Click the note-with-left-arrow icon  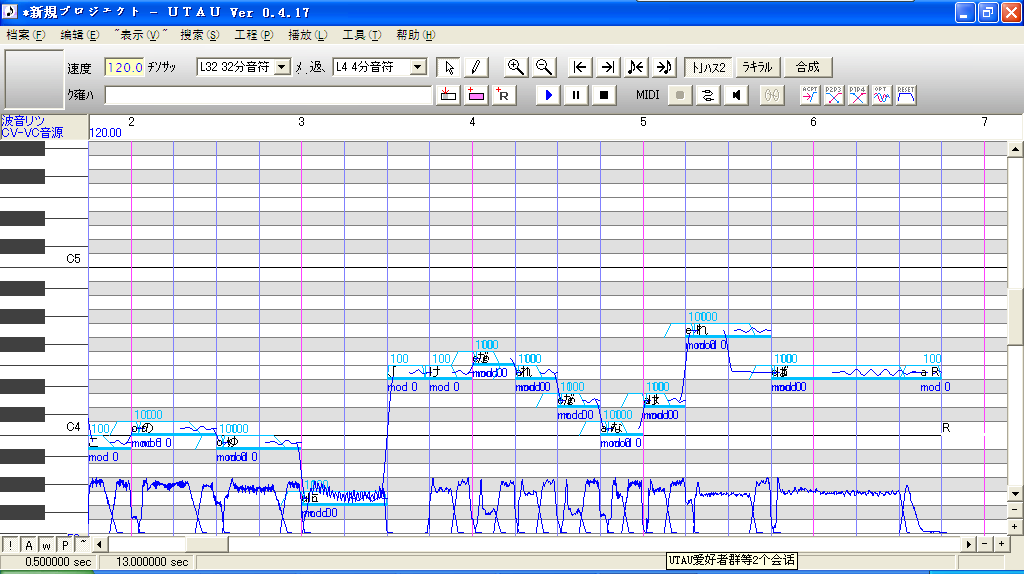click(635, 67)
